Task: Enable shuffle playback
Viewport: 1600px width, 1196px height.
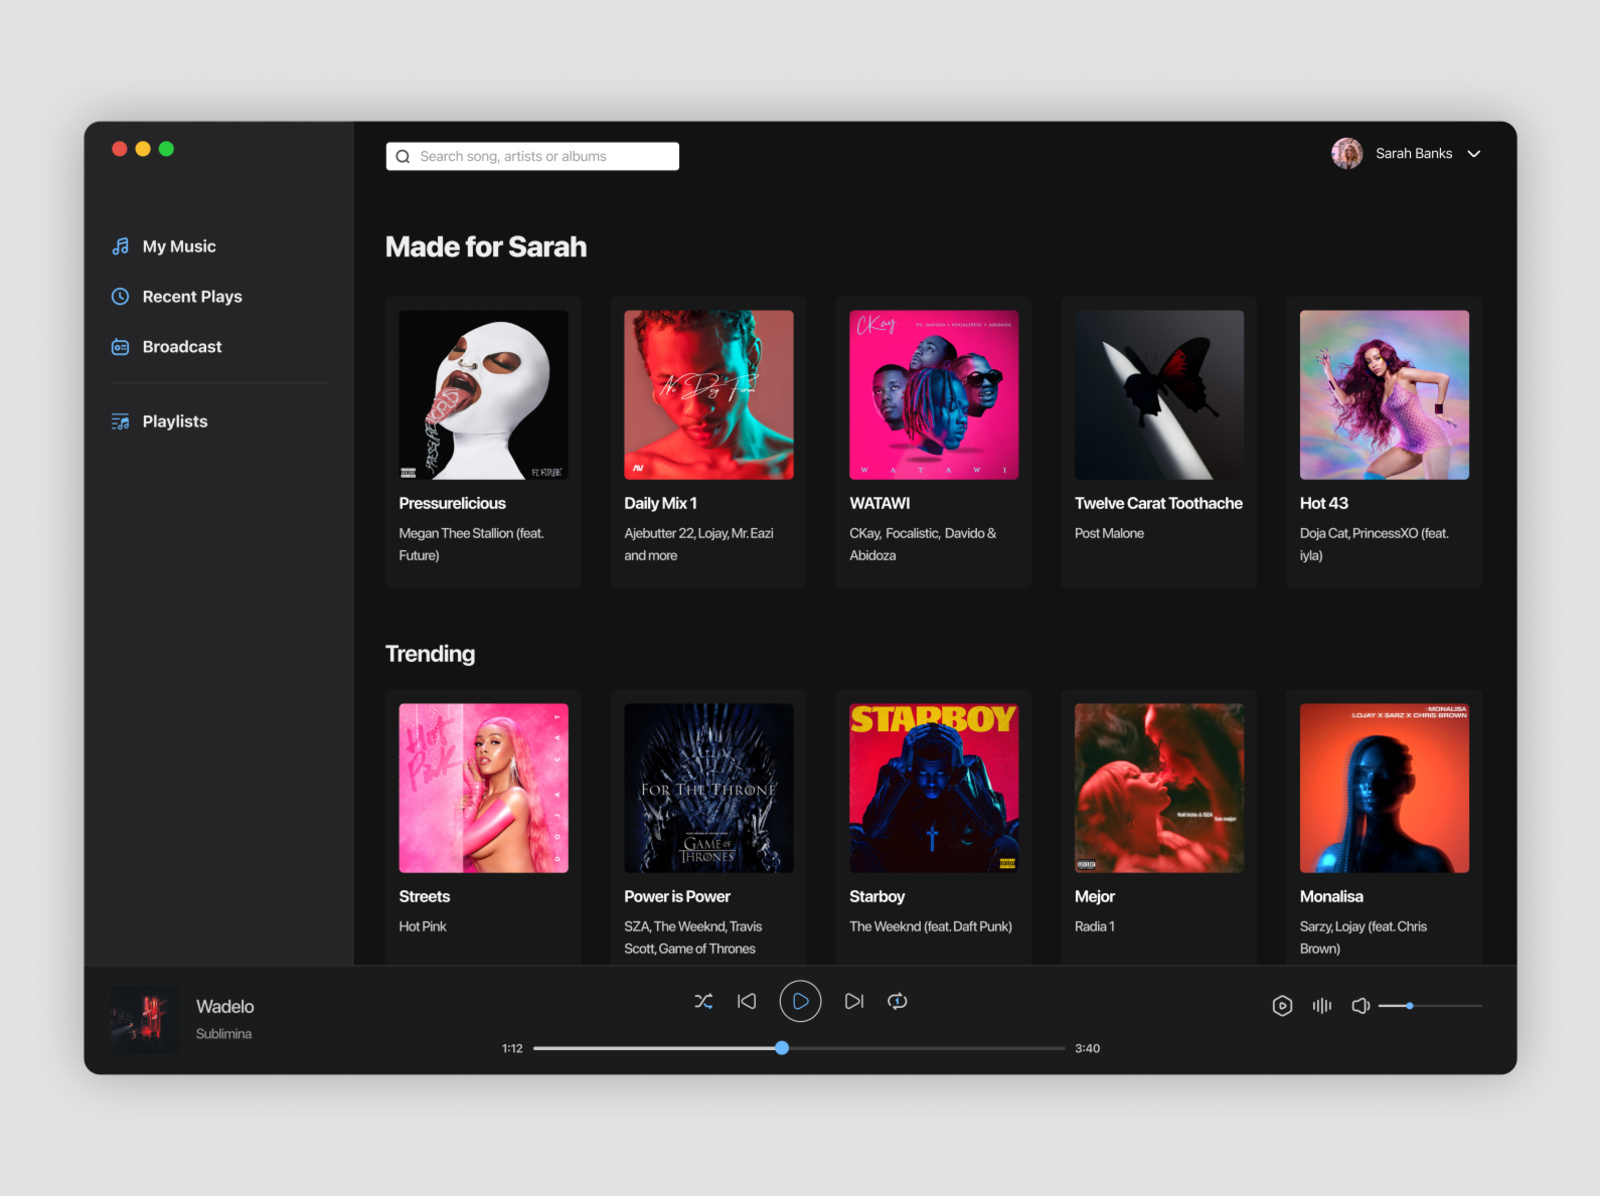Action: [x=704, y=1001]
